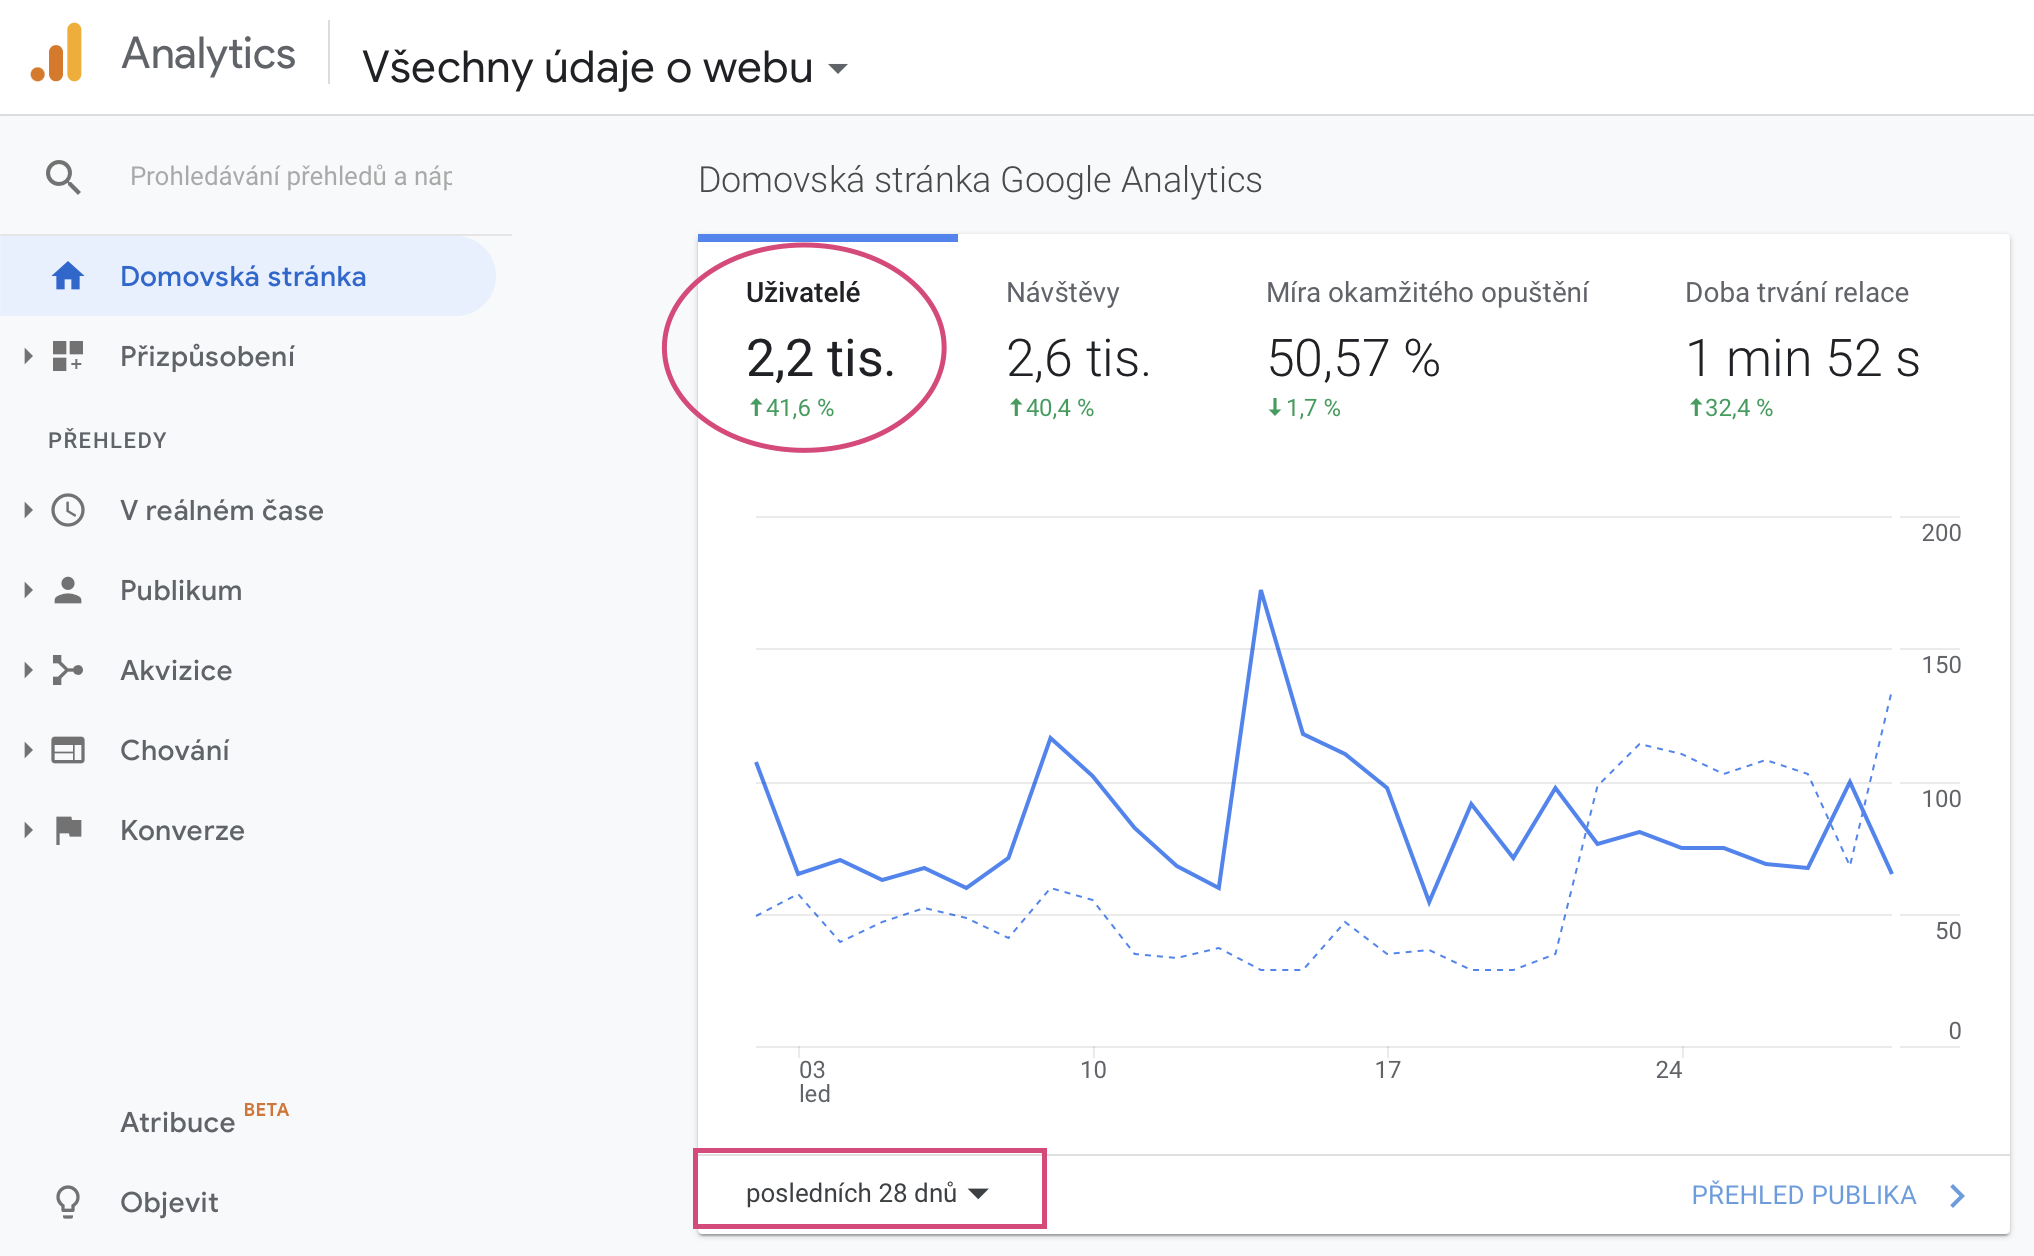Click the 41,6 % users change value
This screenshot has height=1256, width=2034.
pyautogui.click(x=791, y=408)
